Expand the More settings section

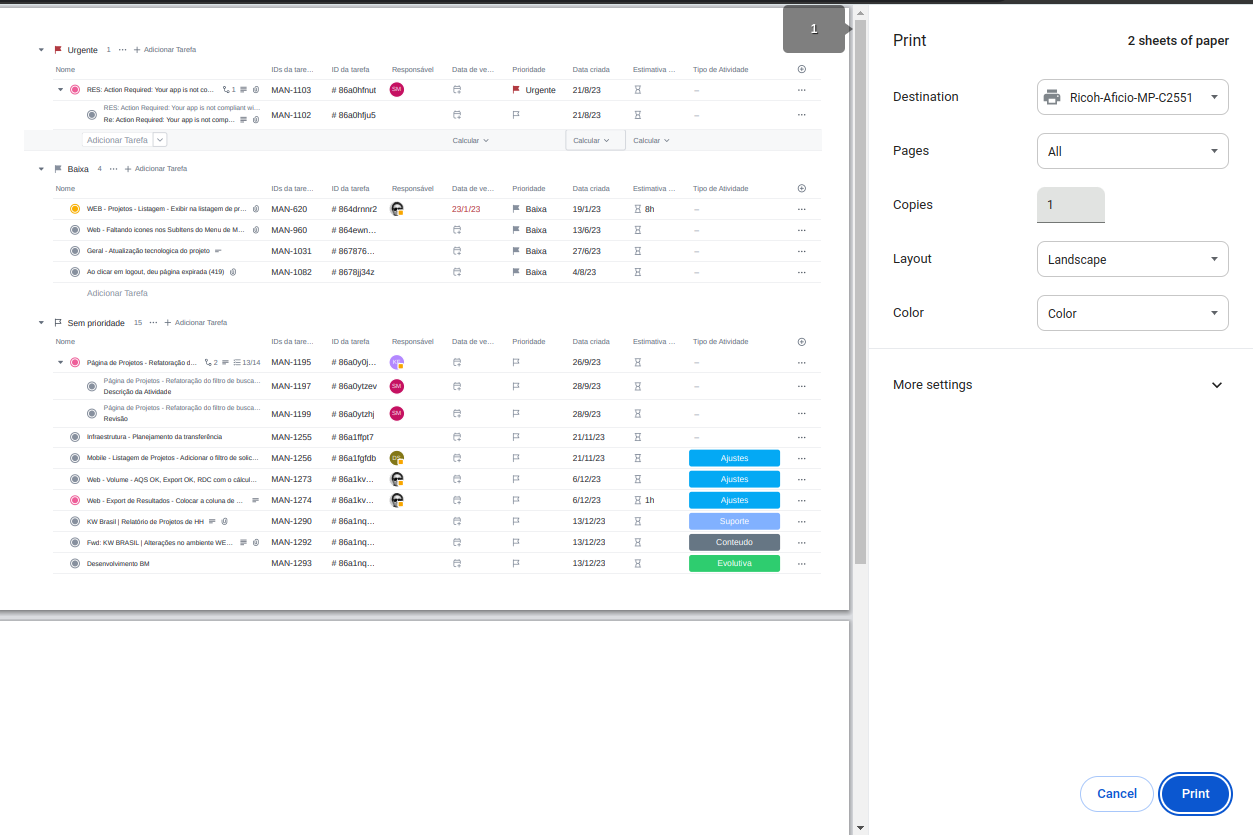tap(1216, 385)
